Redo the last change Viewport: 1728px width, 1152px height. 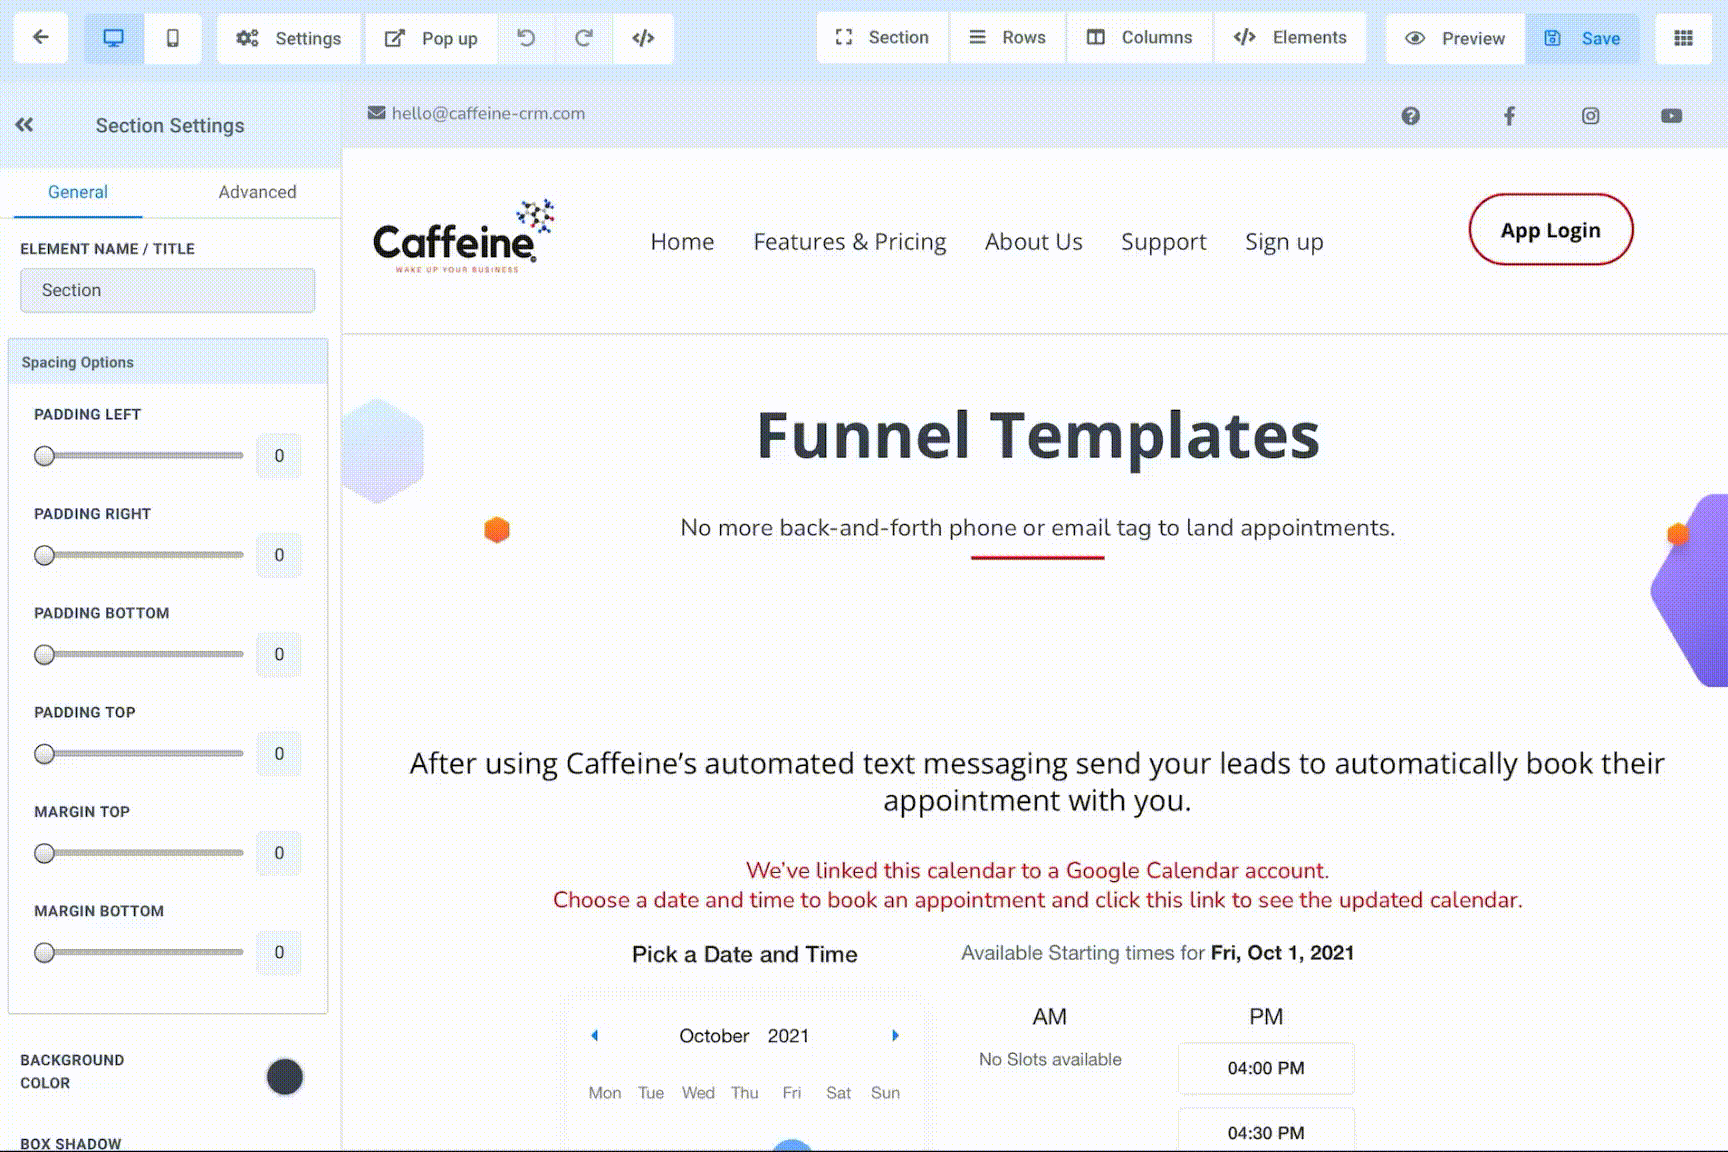[584, 38]
